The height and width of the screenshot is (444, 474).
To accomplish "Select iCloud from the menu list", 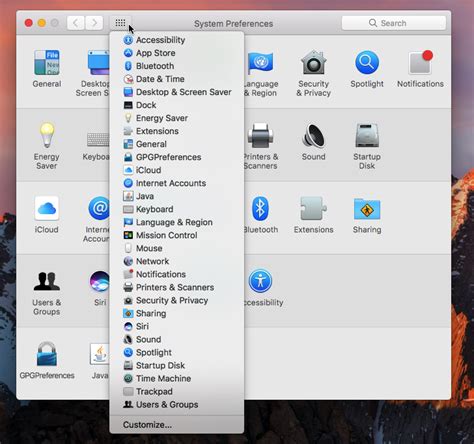I will click(x=177, y=170).
